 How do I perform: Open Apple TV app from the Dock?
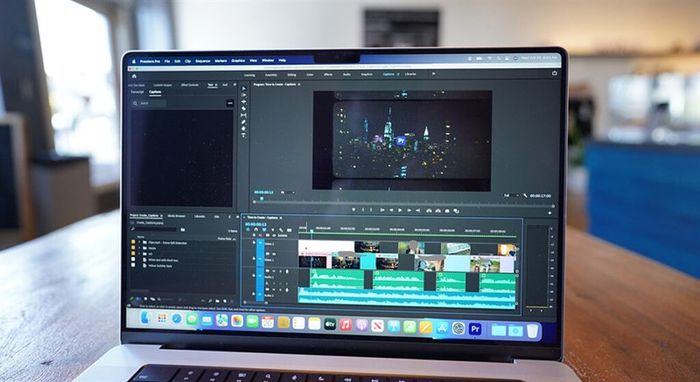pyautogui.click(x=330, y=324)
